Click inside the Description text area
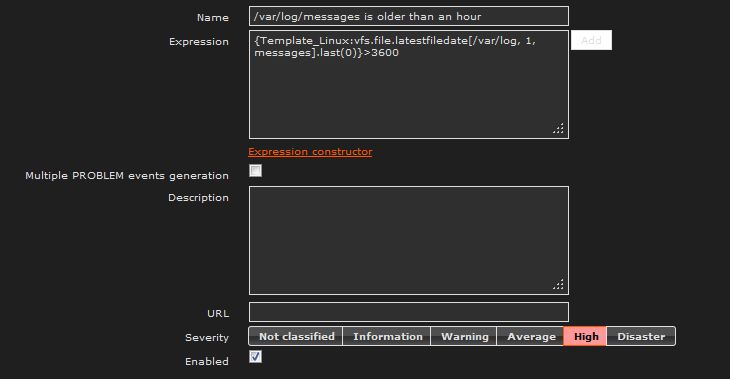 pos(409,241)
